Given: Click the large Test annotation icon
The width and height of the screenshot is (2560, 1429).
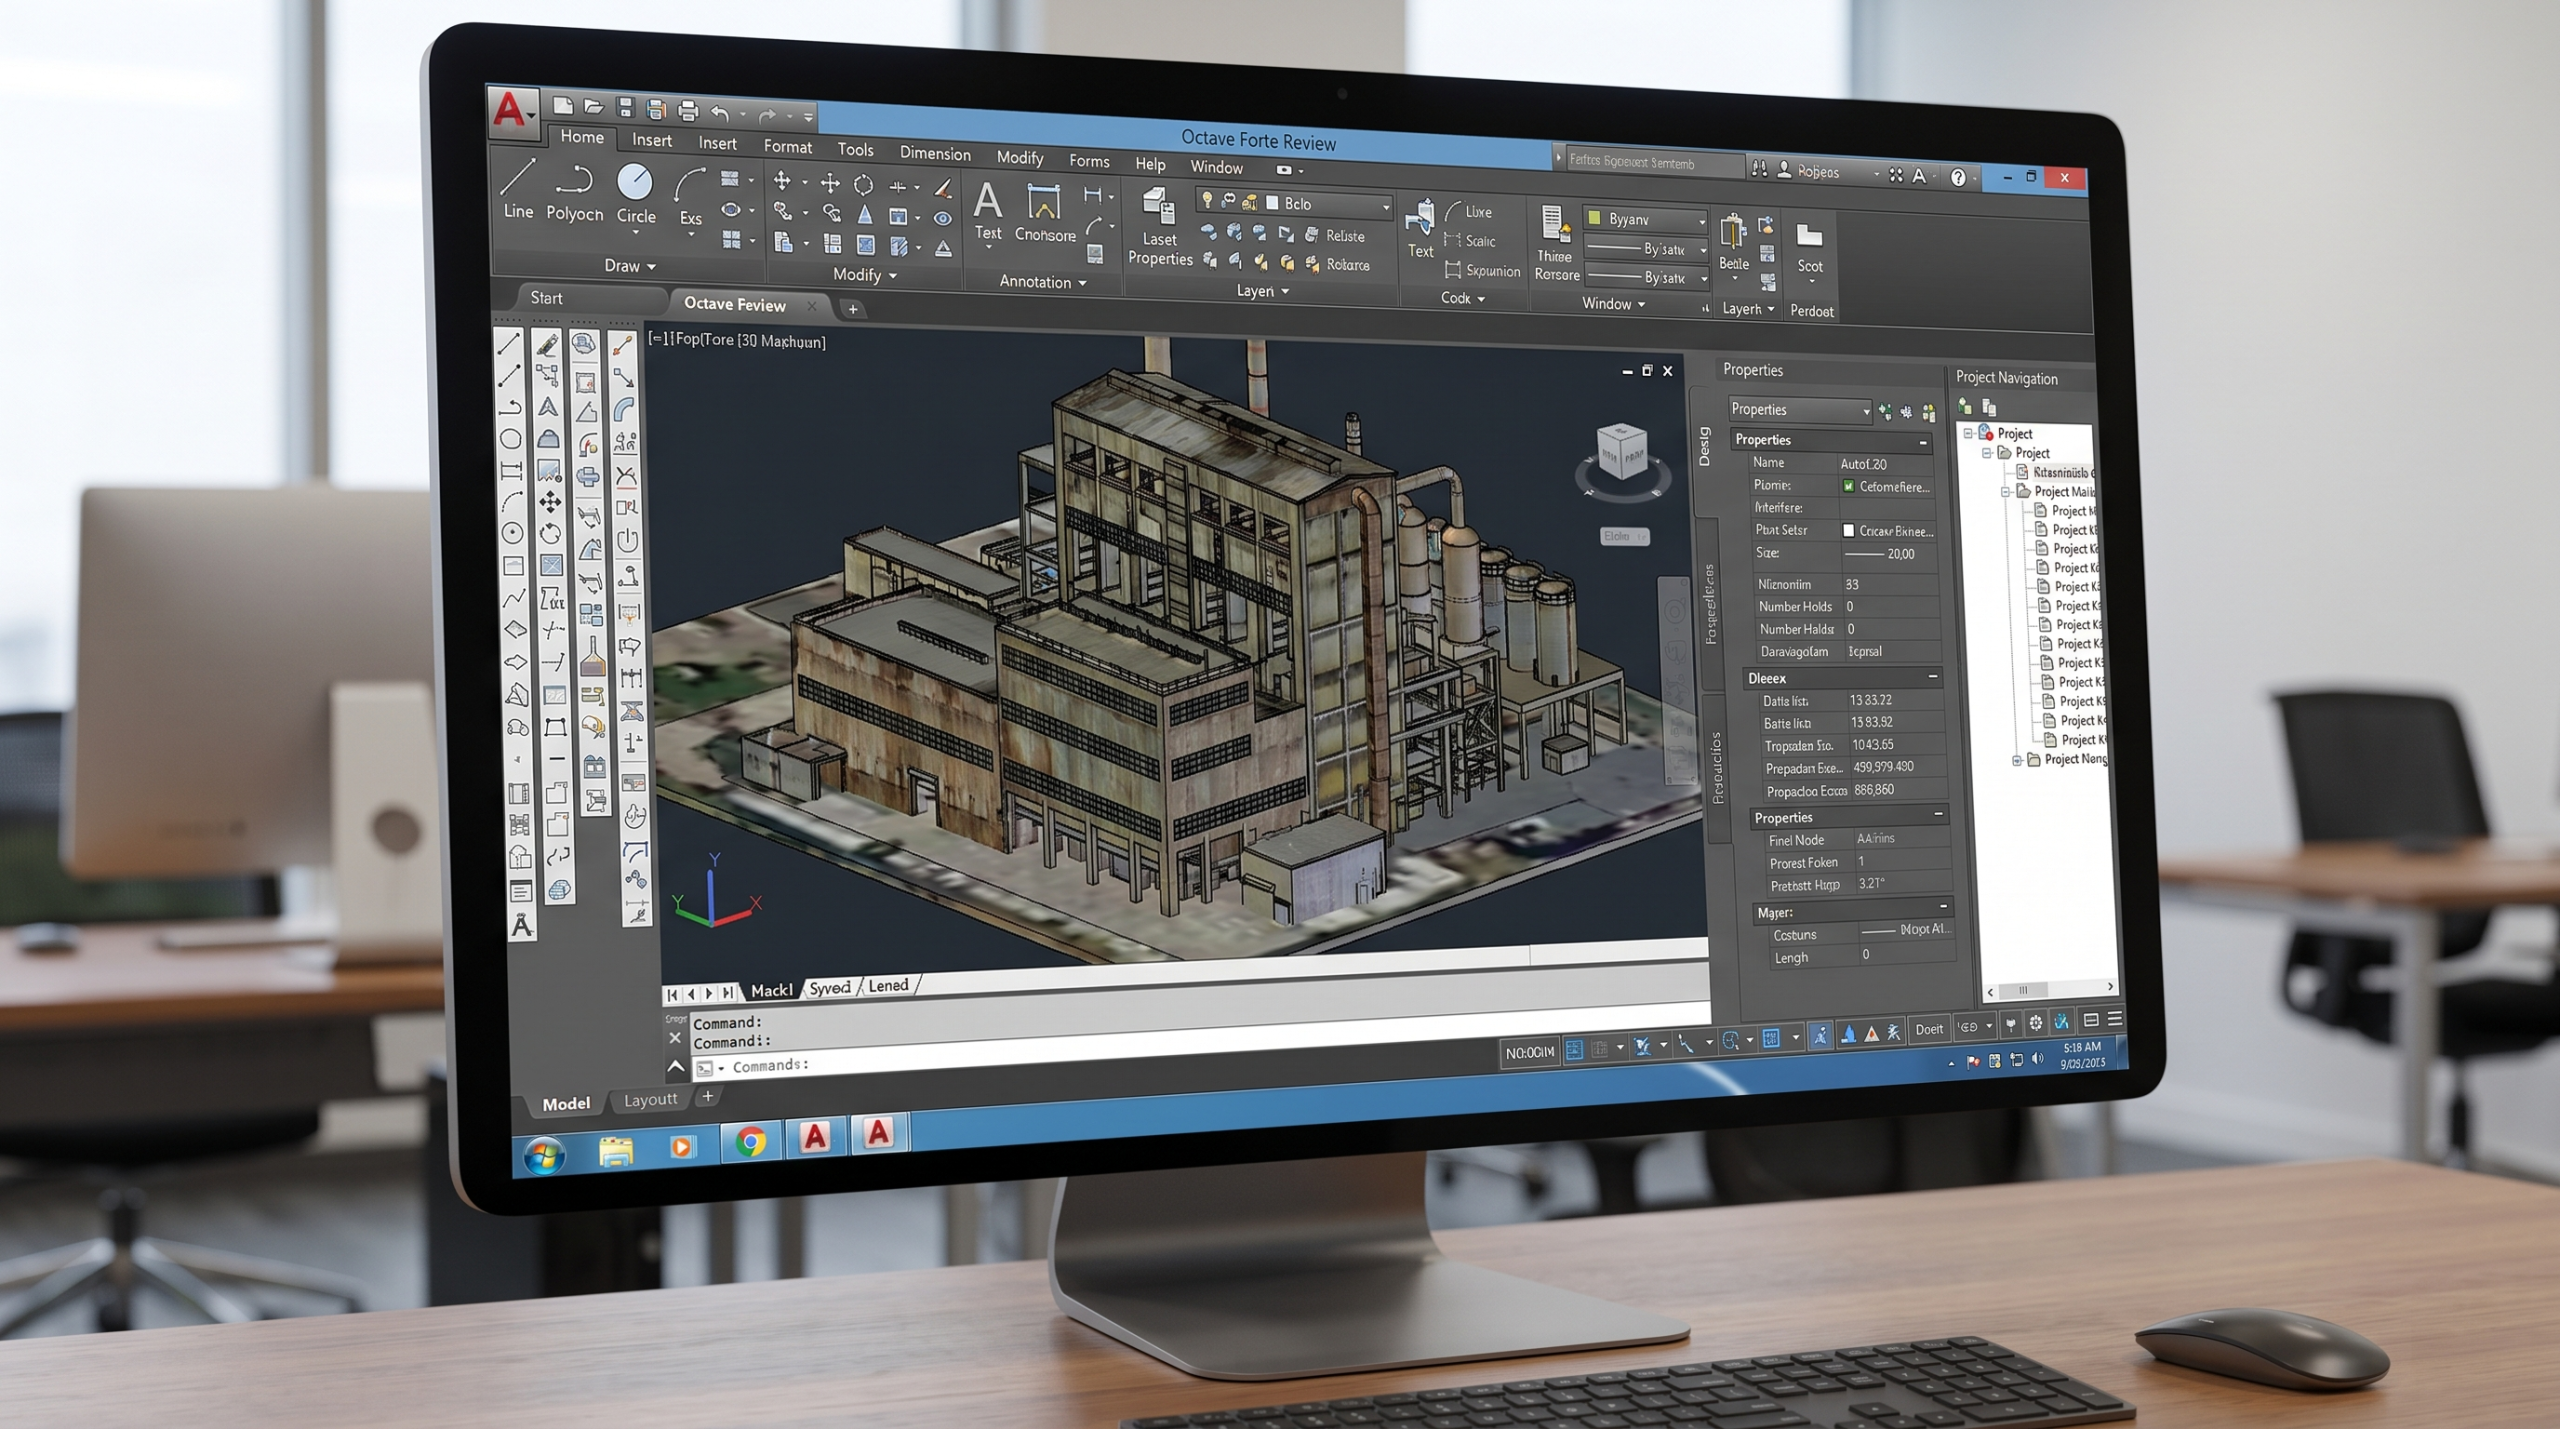Looking at the screenshot, I should (987, 211).
